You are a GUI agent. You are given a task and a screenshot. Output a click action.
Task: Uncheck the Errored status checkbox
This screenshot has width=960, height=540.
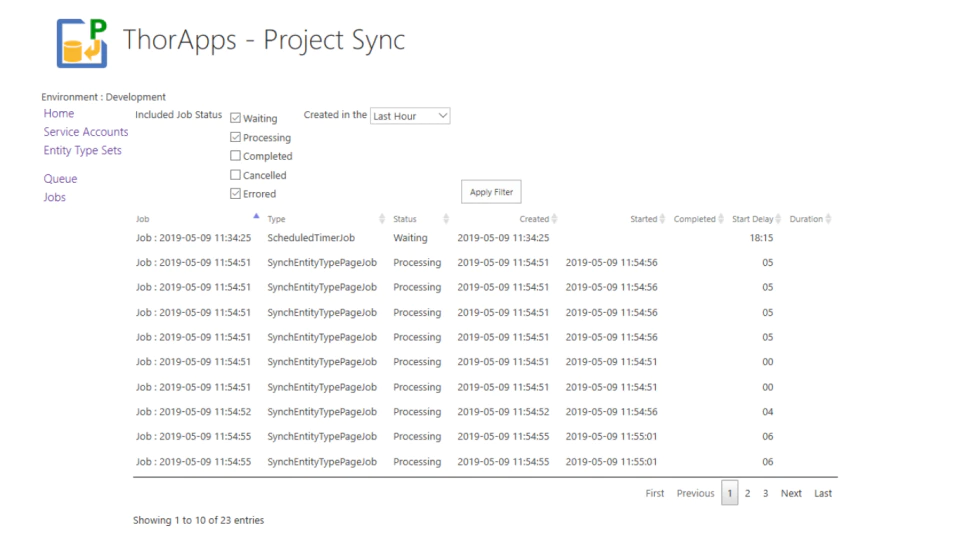235,193
